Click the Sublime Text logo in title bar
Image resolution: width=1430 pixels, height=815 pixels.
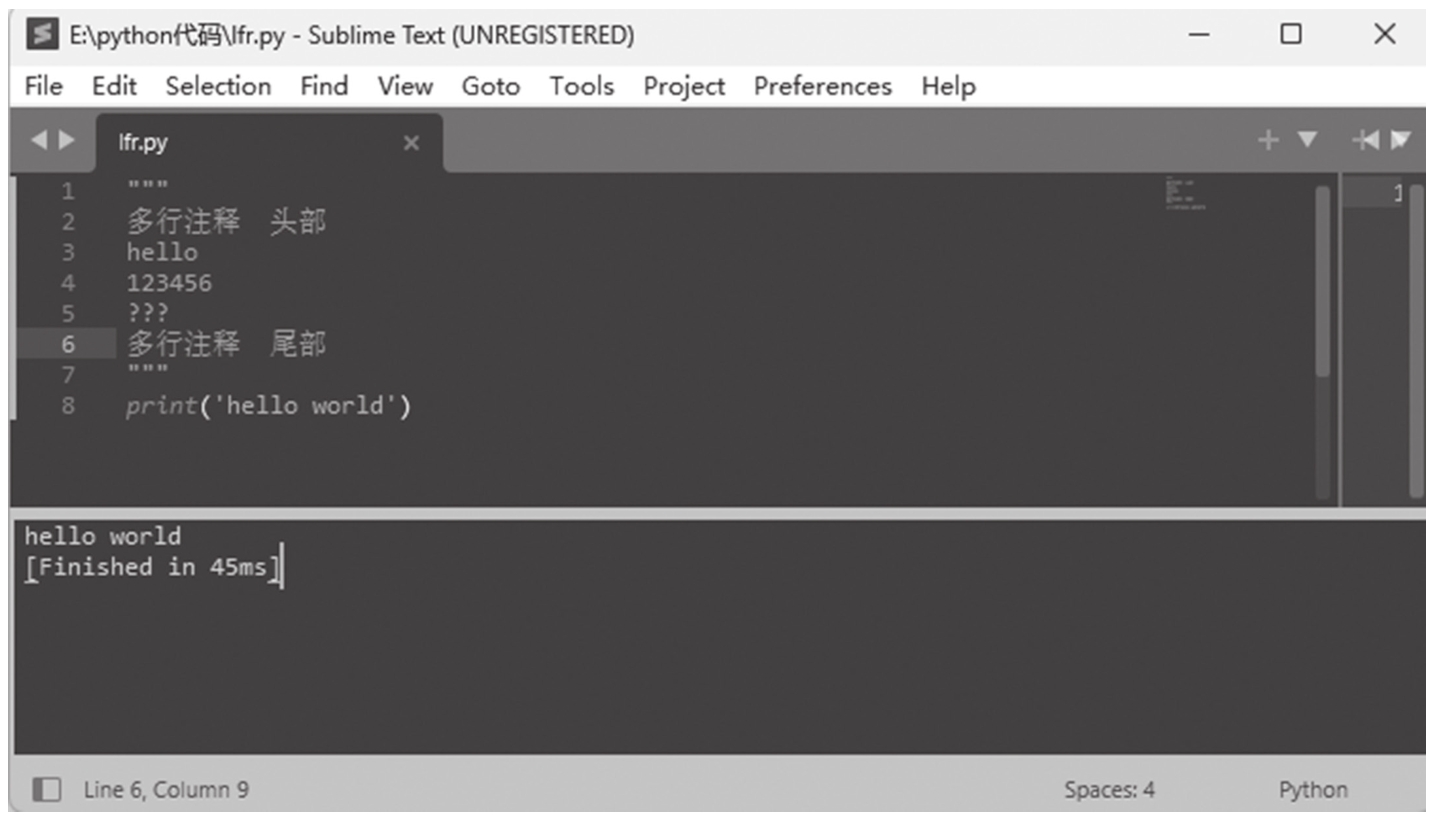(x=41, y=35)
